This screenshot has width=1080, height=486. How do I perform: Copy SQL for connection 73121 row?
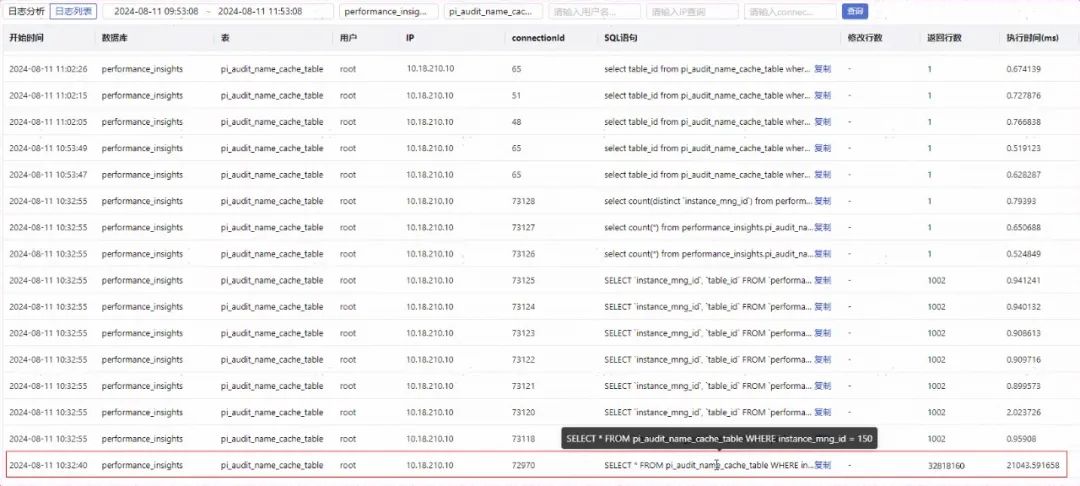coord(822,386)
